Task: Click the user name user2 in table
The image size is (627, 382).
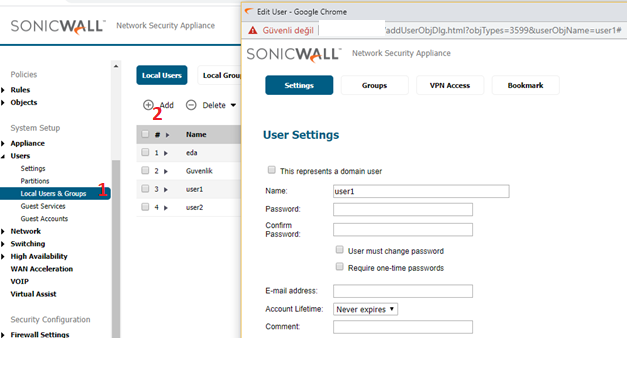Action: point(194,208)
